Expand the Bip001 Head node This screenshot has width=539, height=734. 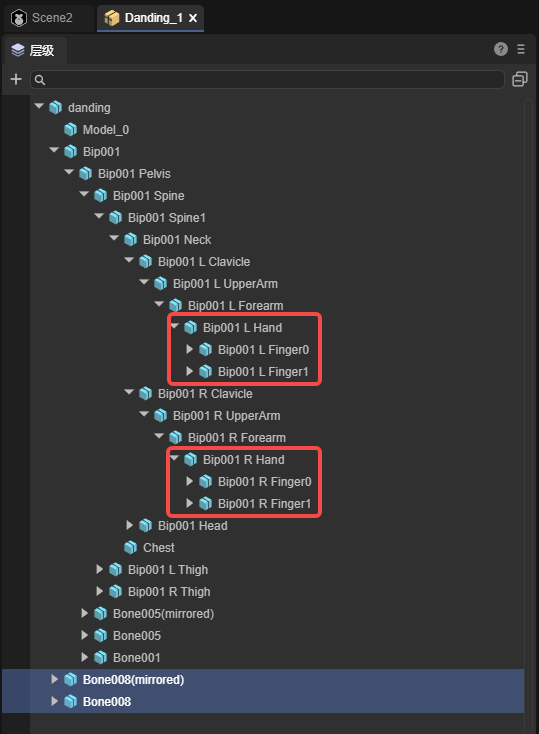click(x=129, y=525)
